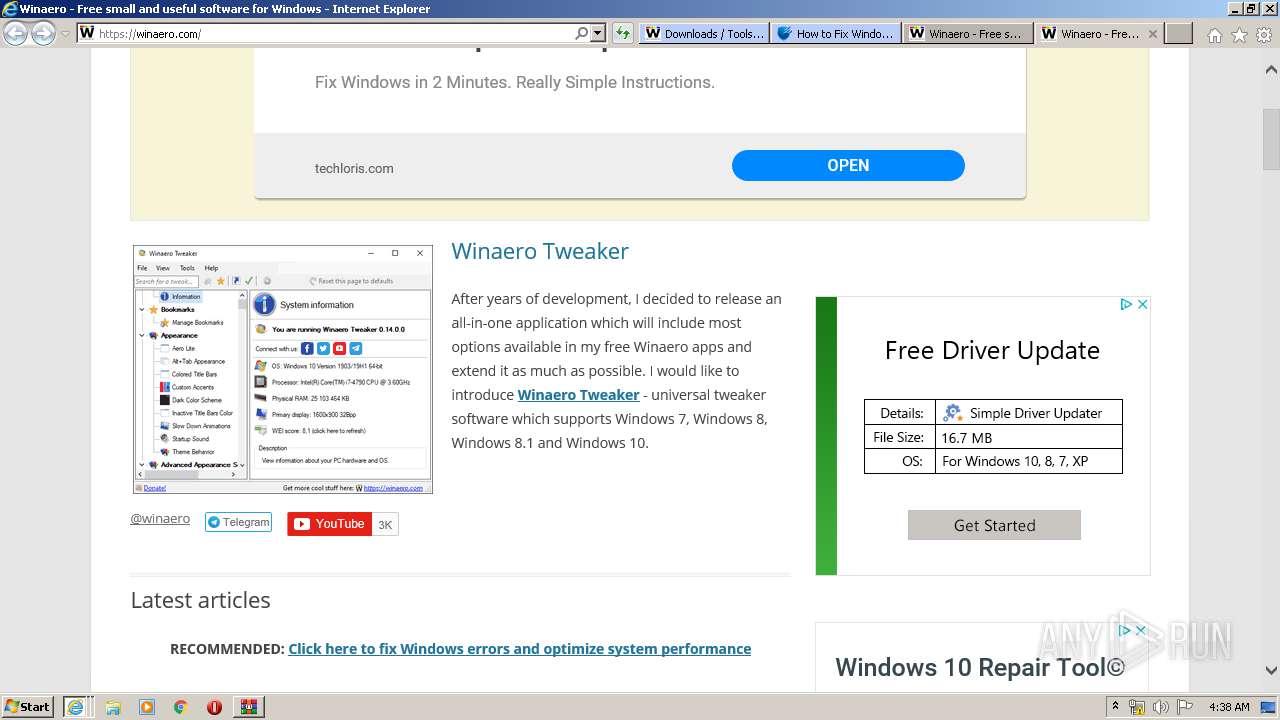
Task: Click the fix Windows errors recommended link
Action: pyautogui.click(x=519, y=649)
